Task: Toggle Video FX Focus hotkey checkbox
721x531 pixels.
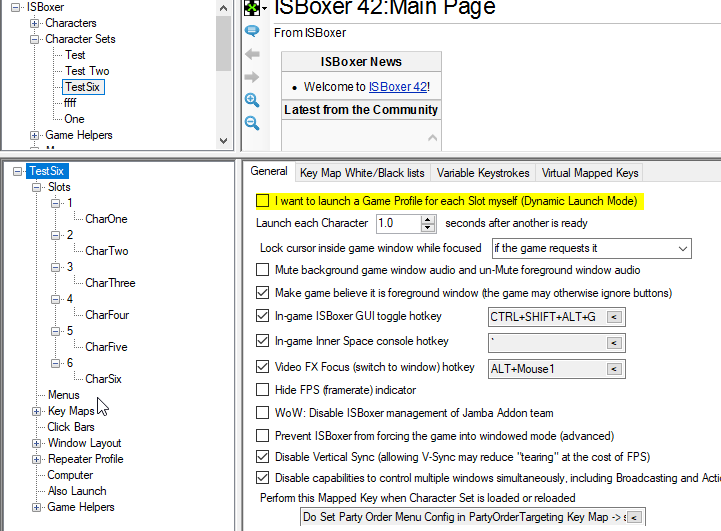Action: pyautogui.click(x=263, y=366)
